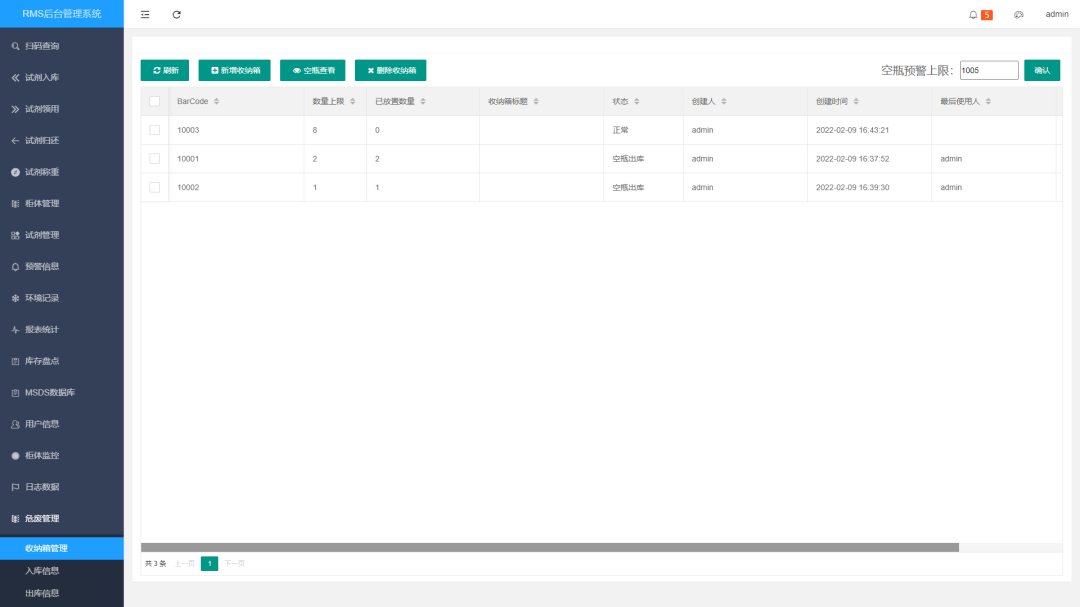Collapse the 危废管理 sidebar group
Screen dimensions: 1080x607
coord(62,519)
